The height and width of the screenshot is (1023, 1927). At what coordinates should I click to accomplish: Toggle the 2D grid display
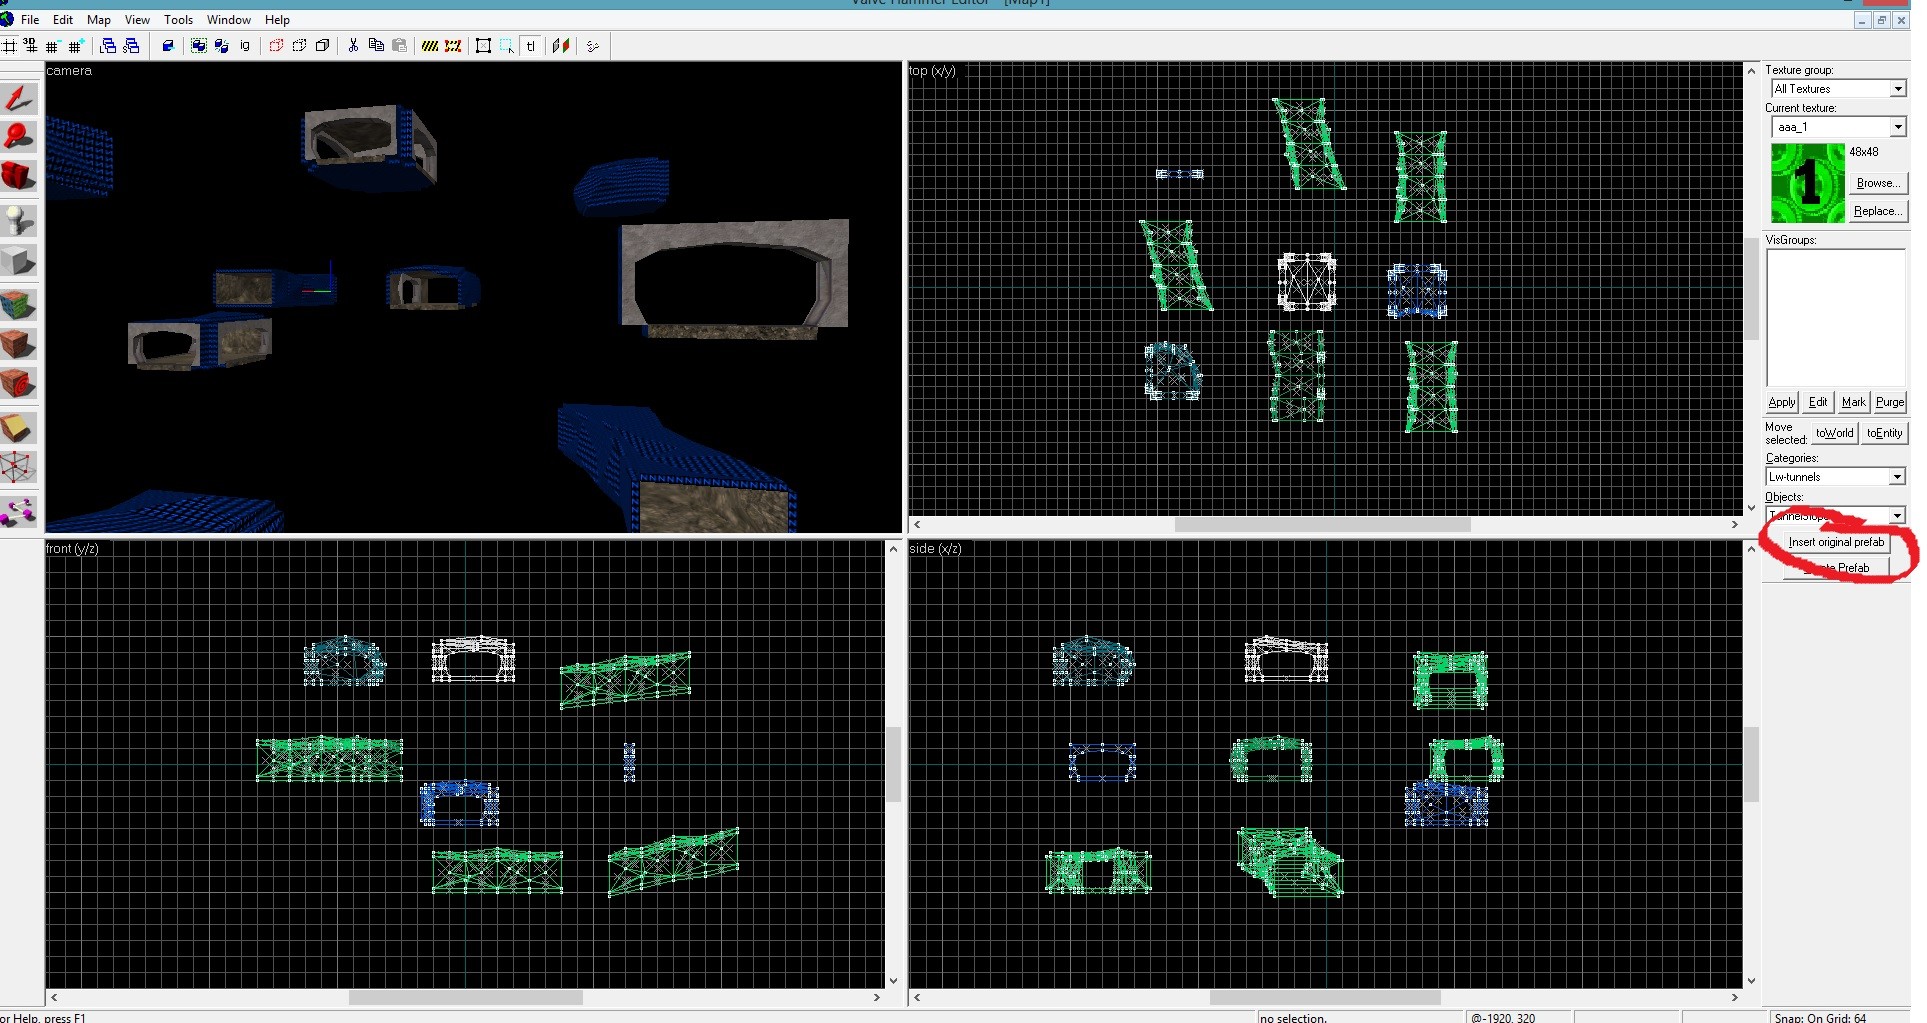(x=9, y=46)
